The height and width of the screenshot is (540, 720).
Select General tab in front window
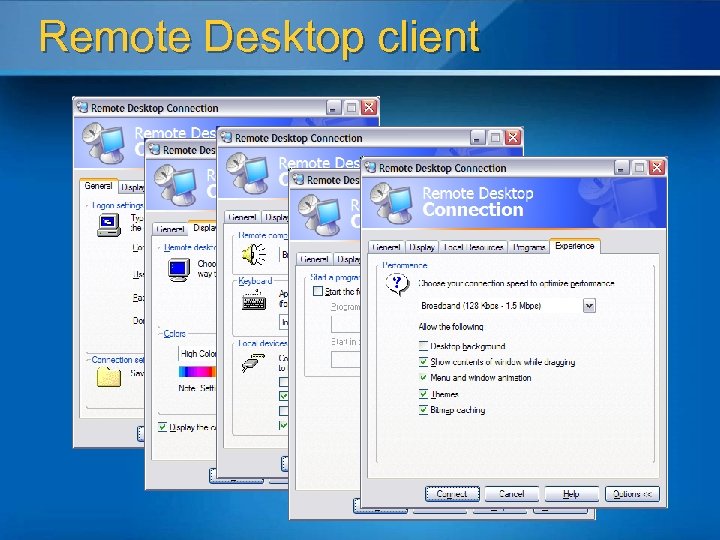point(386,247)
